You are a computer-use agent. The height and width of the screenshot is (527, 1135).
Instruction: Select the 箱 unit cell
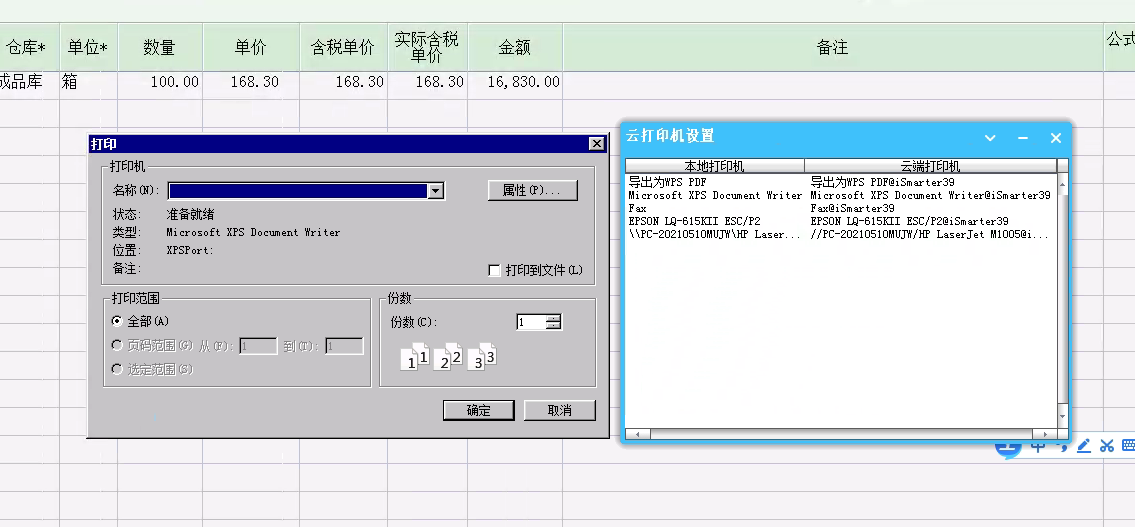click(88, 82)
